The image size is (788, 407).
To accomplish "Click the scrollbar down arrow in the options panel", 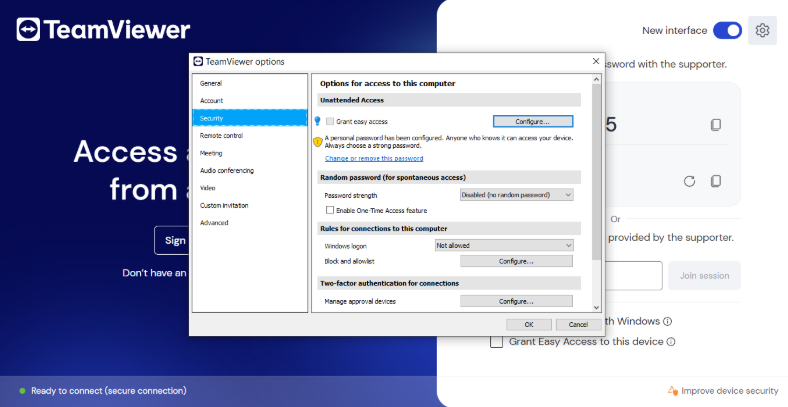I will (597, 308).
